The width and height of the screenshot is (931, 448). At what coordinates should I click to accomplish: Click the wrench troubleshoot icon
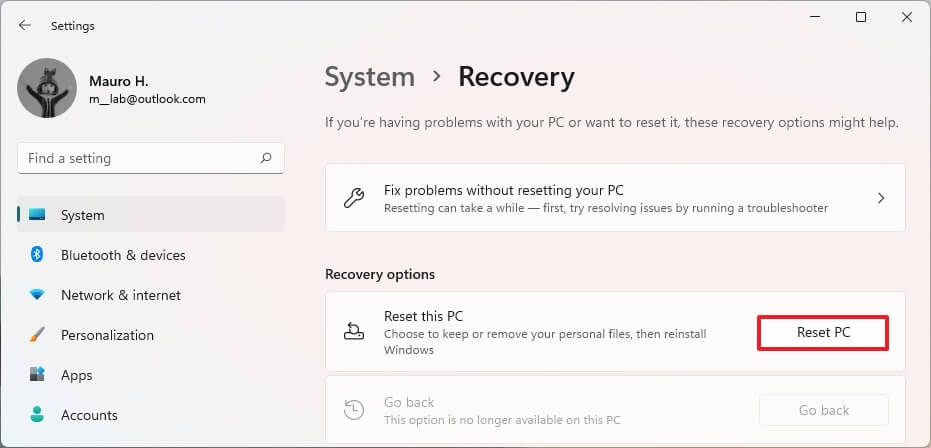coord(354,198)
